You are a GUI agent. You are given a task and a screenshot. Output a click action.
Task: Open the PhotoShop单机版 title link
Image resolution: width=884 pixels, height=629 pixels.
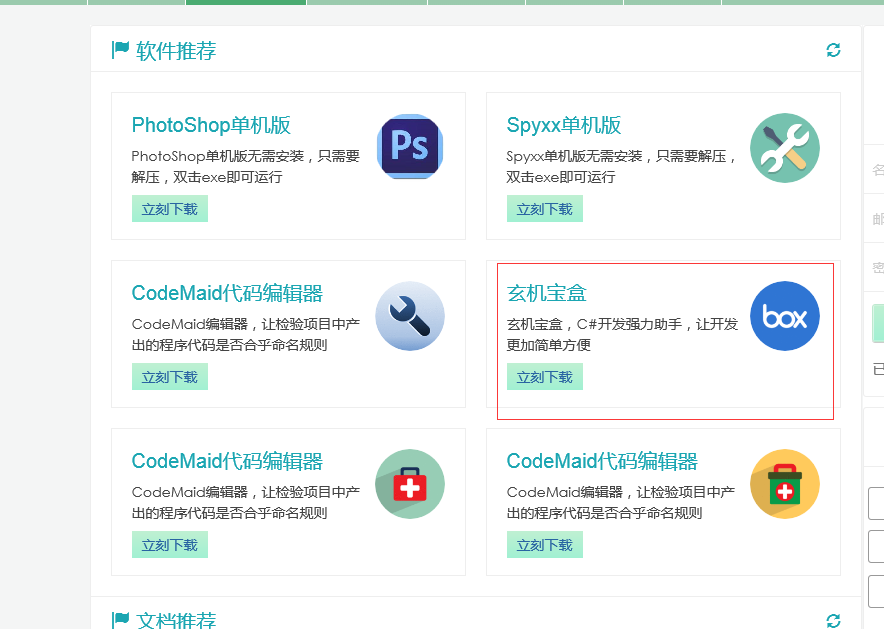coord(211,125)
